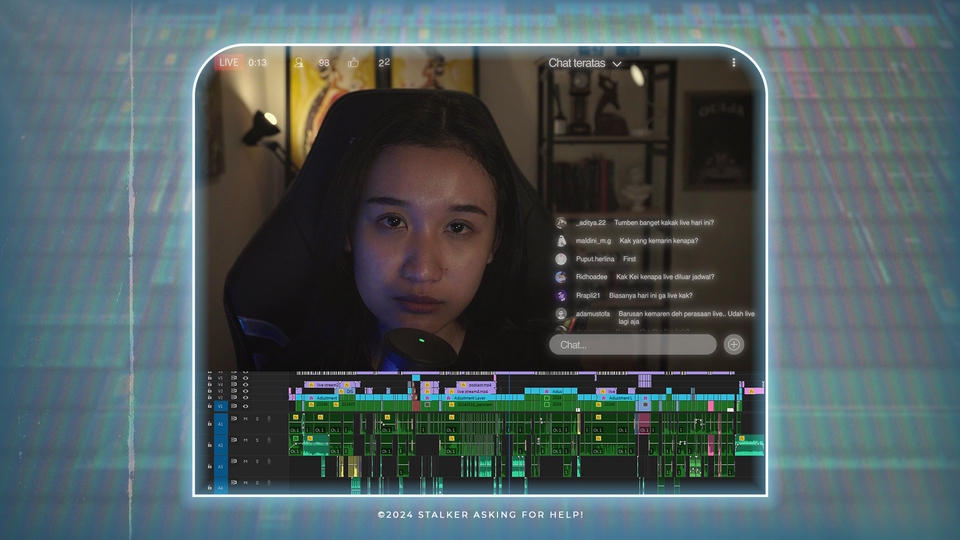
Task: Click voice-over record mic on A2
Action: click(269, 440)
